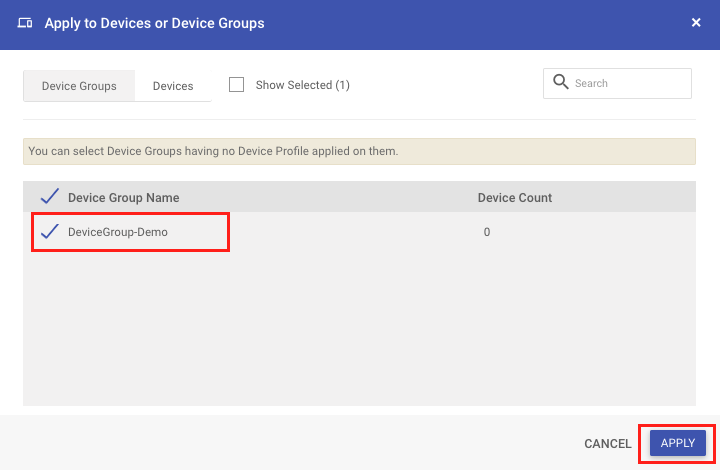
Task: Toggle the select-all checkmark in the table header
Action: (50, 196)
